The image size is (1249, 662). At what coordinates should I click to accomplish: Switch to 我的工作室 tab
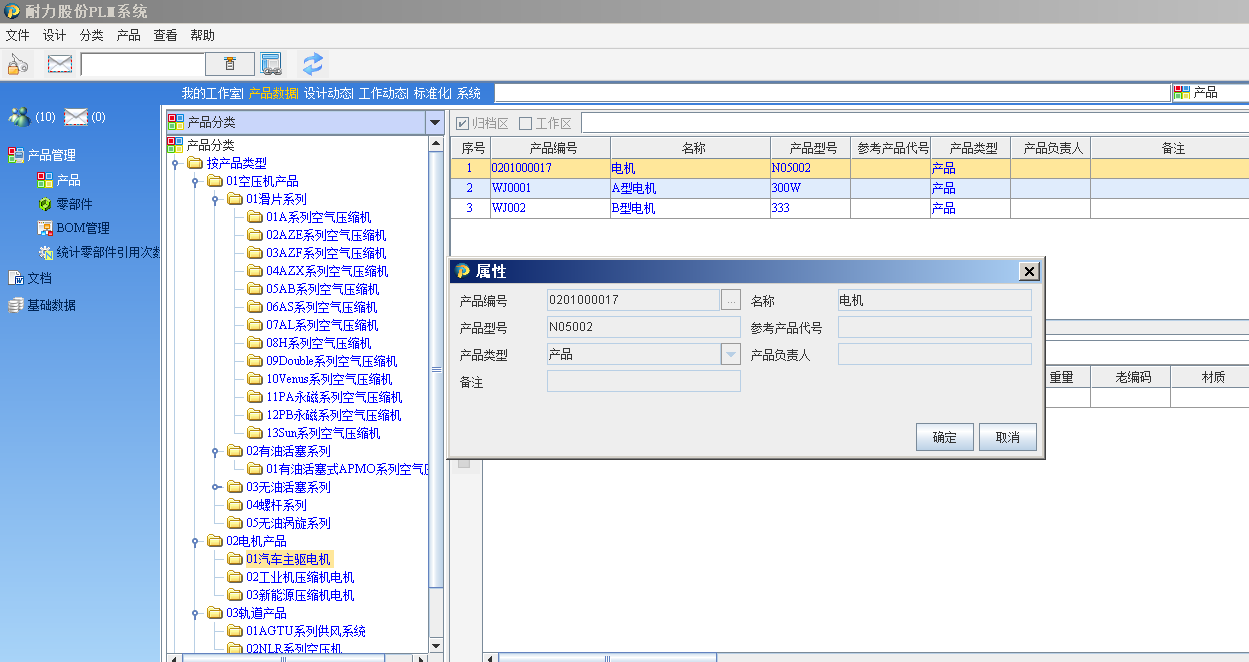click(x=211, y=93)
